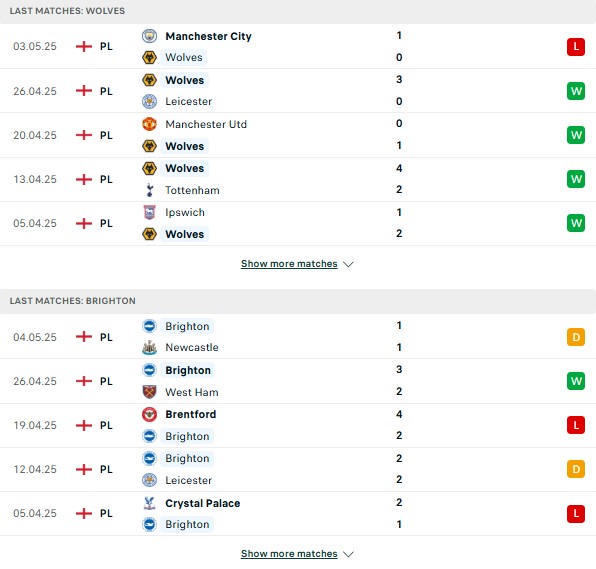
Task: Click the England flag on 05.04.25 Ipswich row
Action: (x=84, y=223)
